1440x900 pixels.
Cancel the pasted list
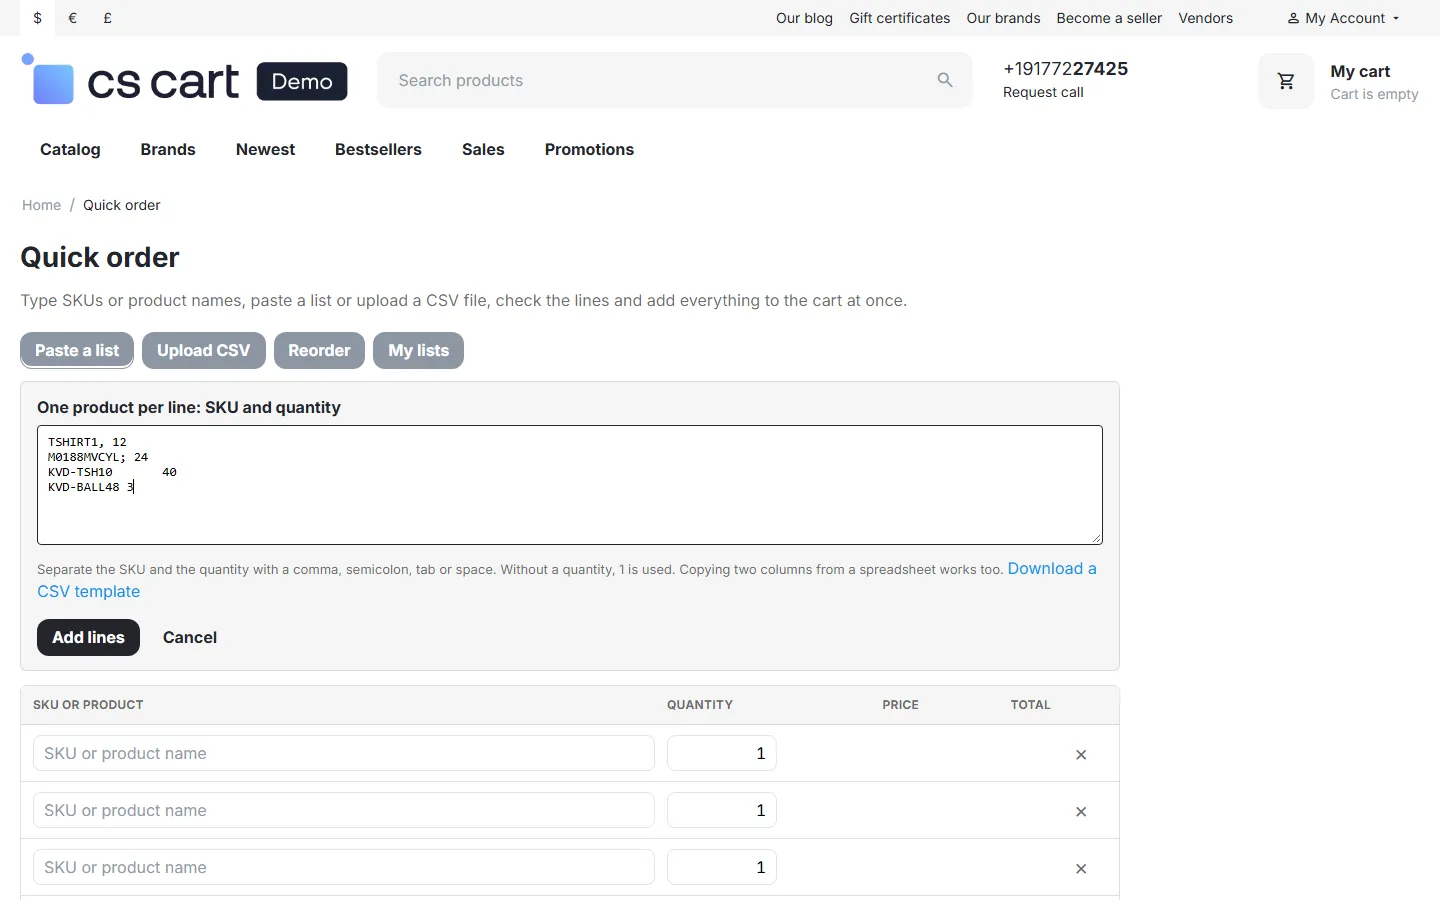(190, 637)
